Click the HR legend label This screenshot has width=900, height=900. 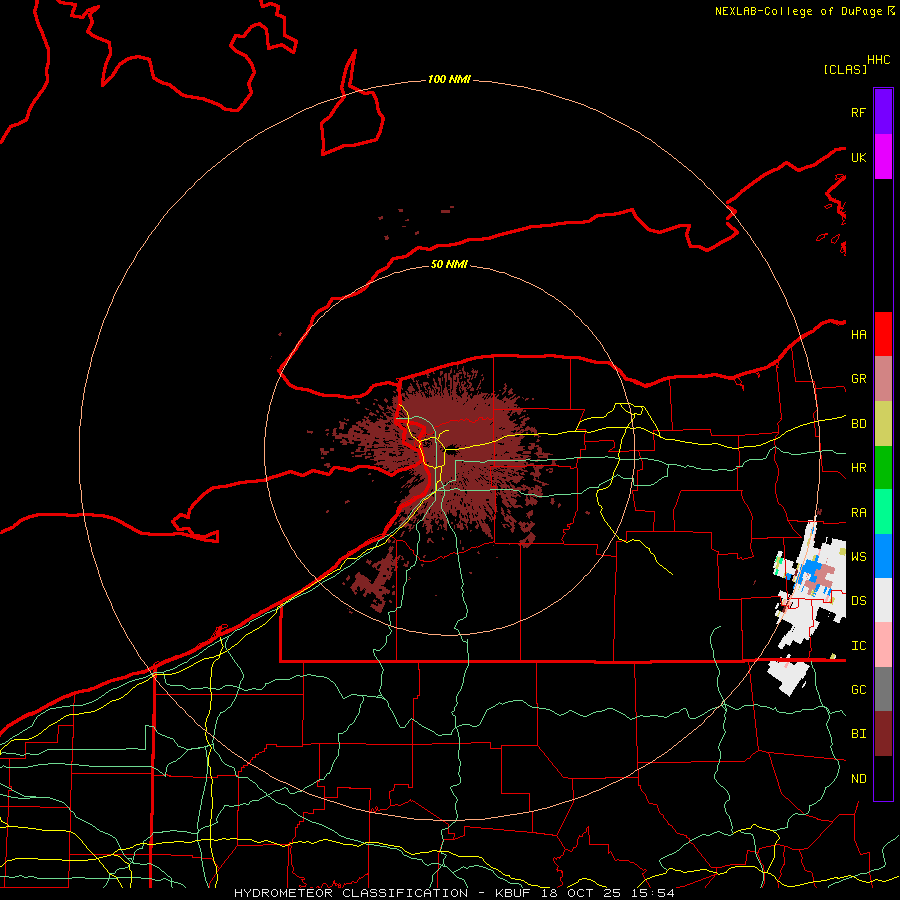pyautogui.click(x=858, y=468)
